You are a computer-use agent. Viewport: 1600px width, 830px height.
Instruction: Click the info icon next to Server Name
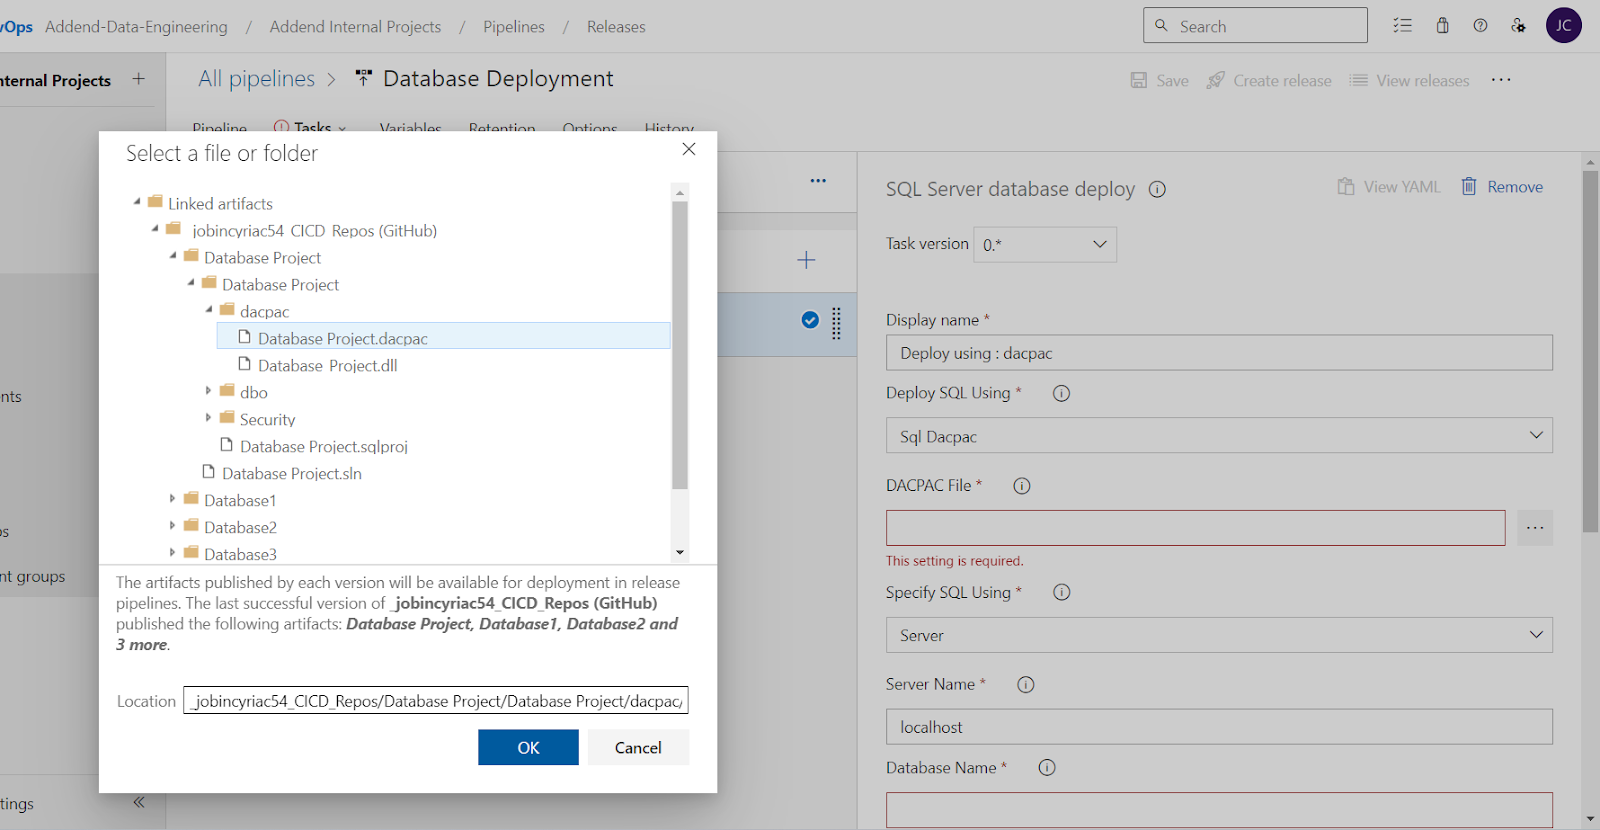[1025, 685]
